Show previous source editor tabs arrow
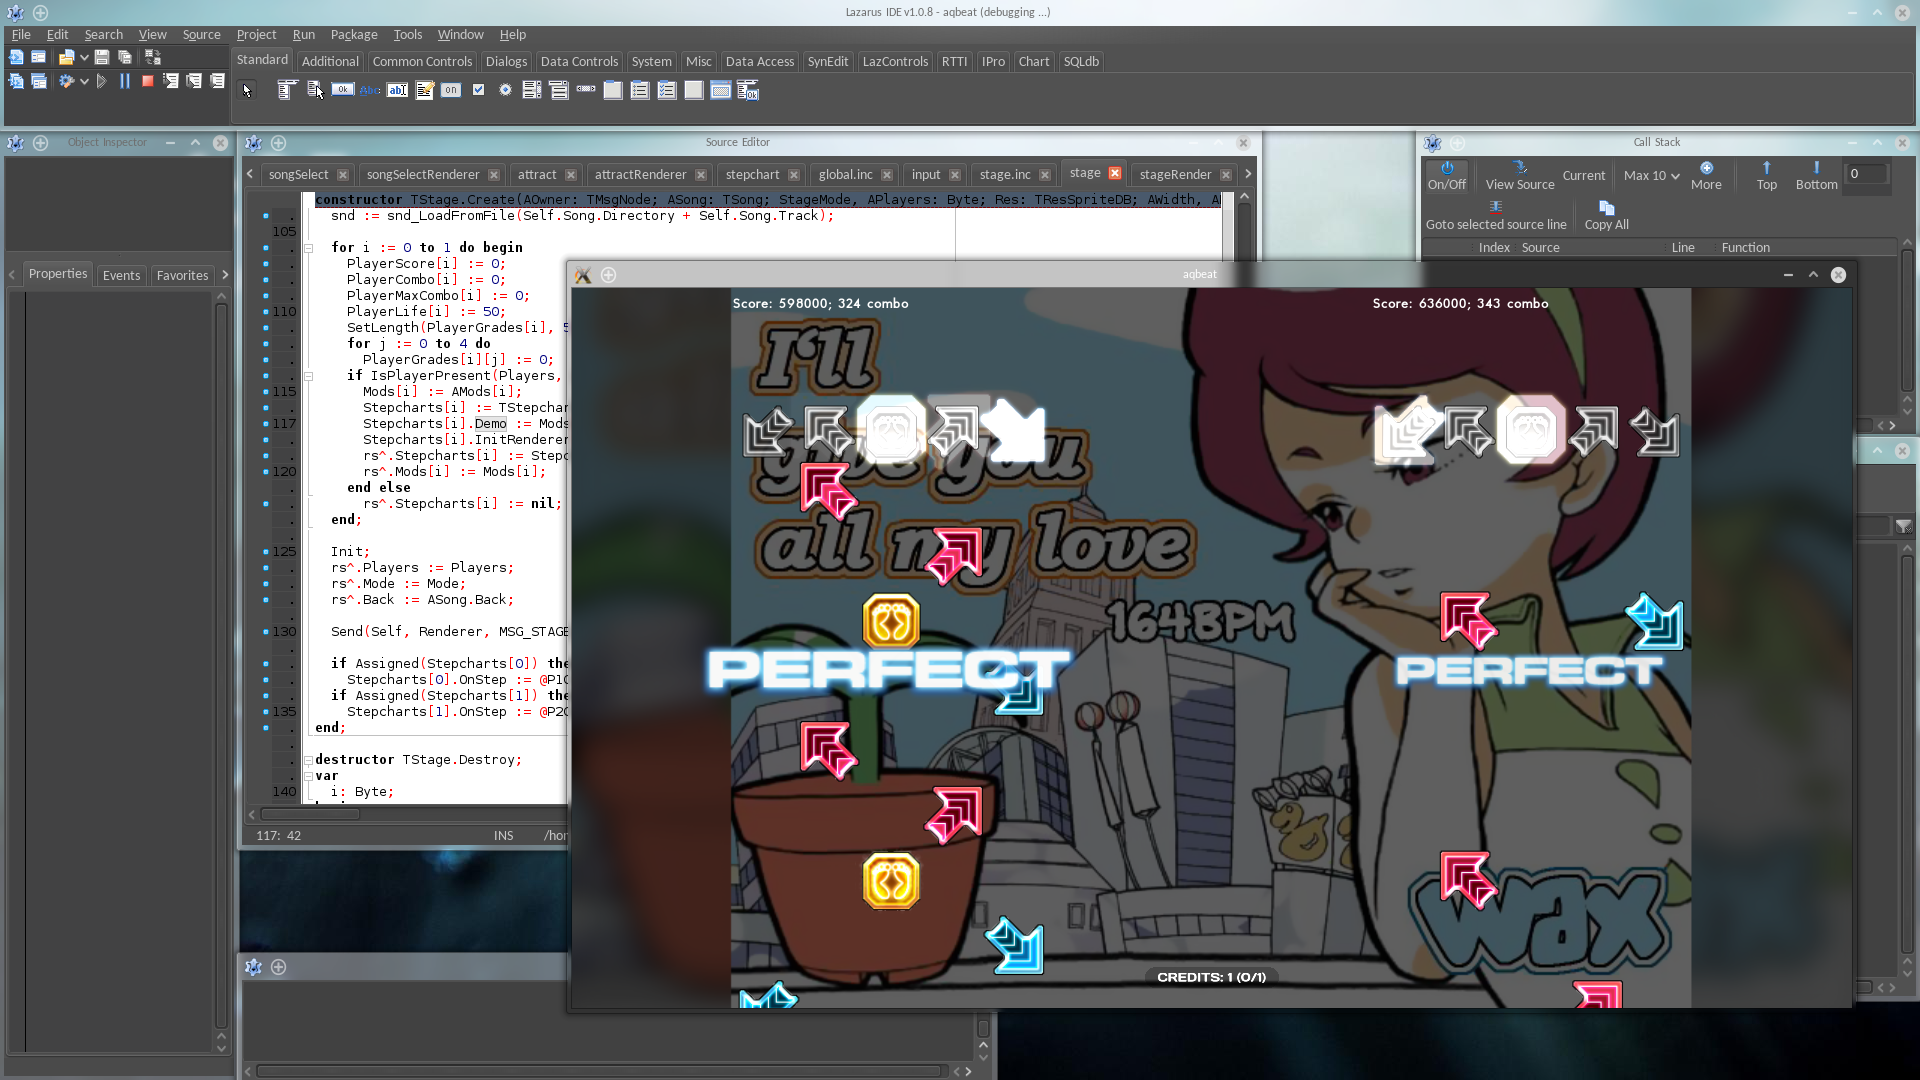1920x1080 pixels. pos(250,174)
